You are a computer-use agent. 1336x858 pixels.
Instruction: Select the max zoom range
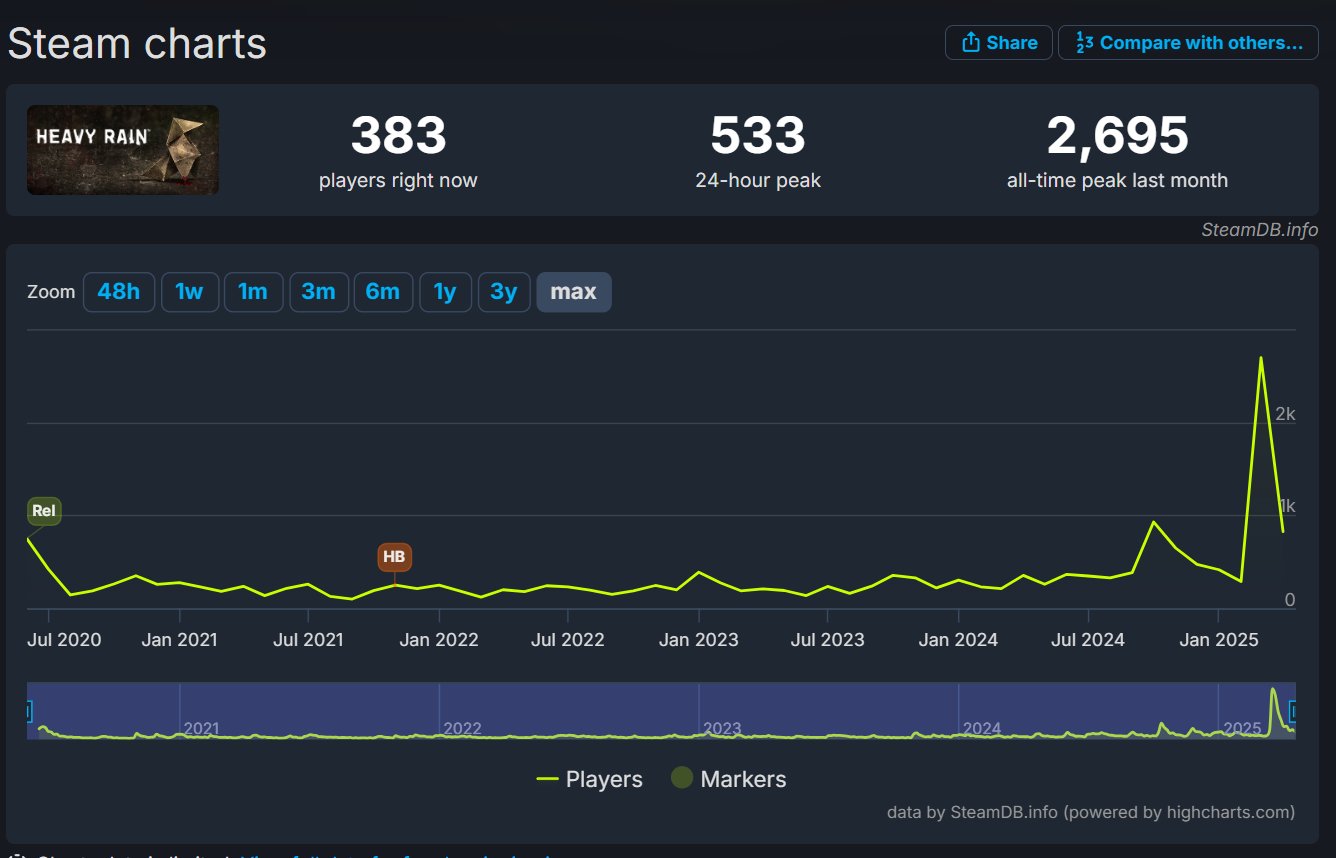[x=574, y=292]
